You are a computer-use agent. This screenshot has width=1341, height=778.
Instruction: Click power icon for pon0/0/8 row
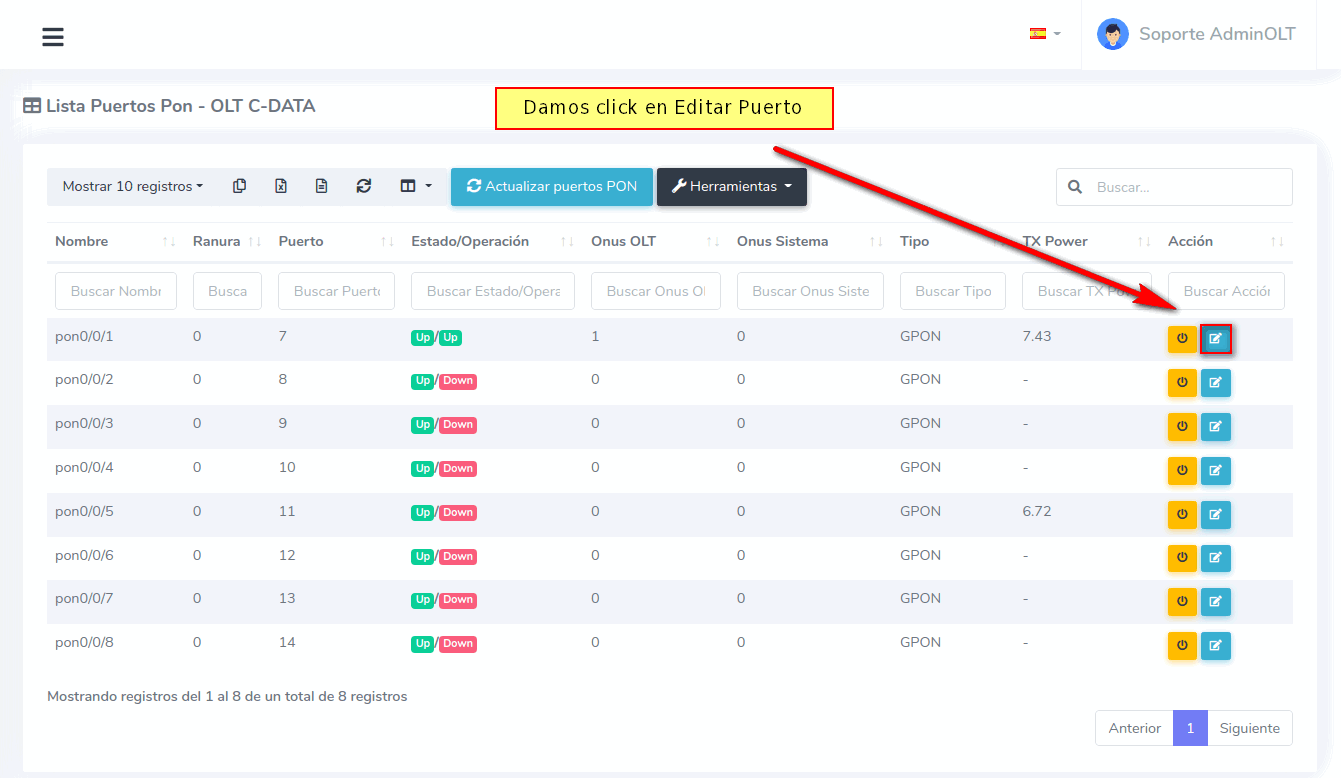tap(1182, 645)
